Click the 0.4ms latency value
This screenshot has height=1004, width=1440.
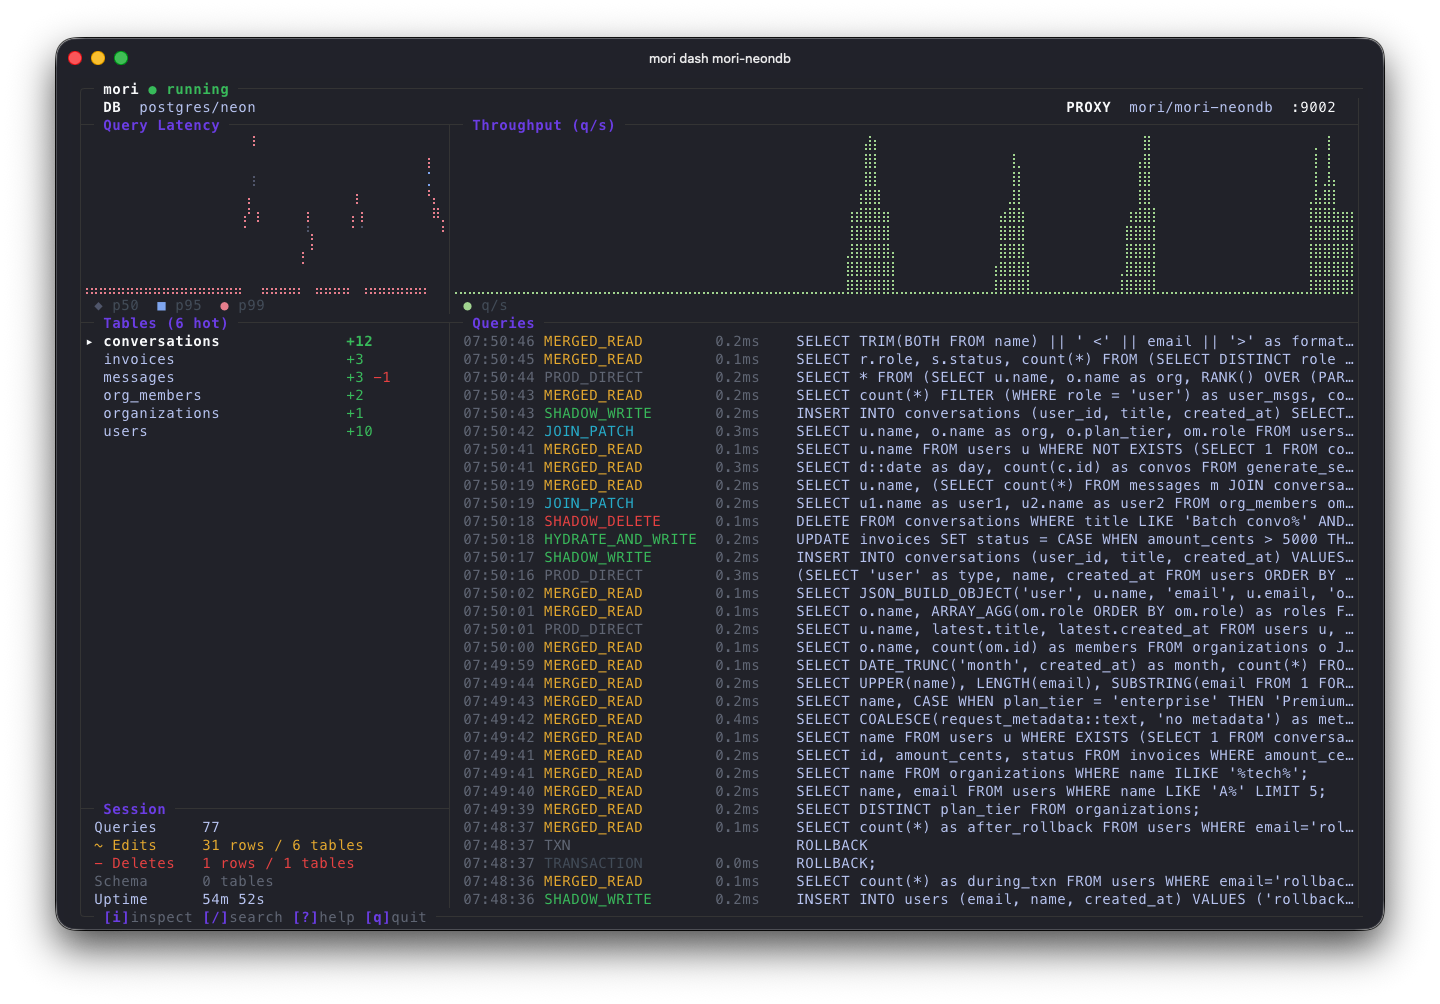point(737,720)
